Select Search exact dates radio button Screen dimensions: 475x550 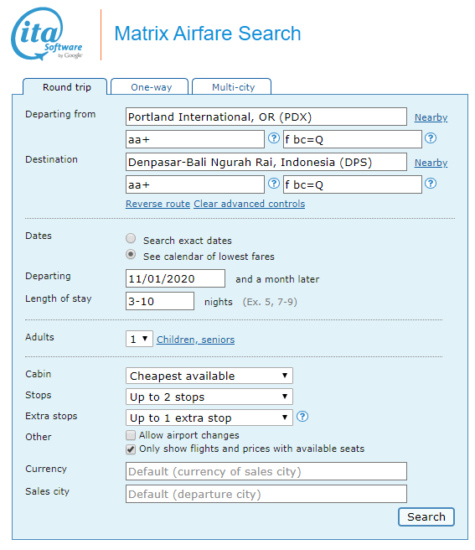point(131,239)
